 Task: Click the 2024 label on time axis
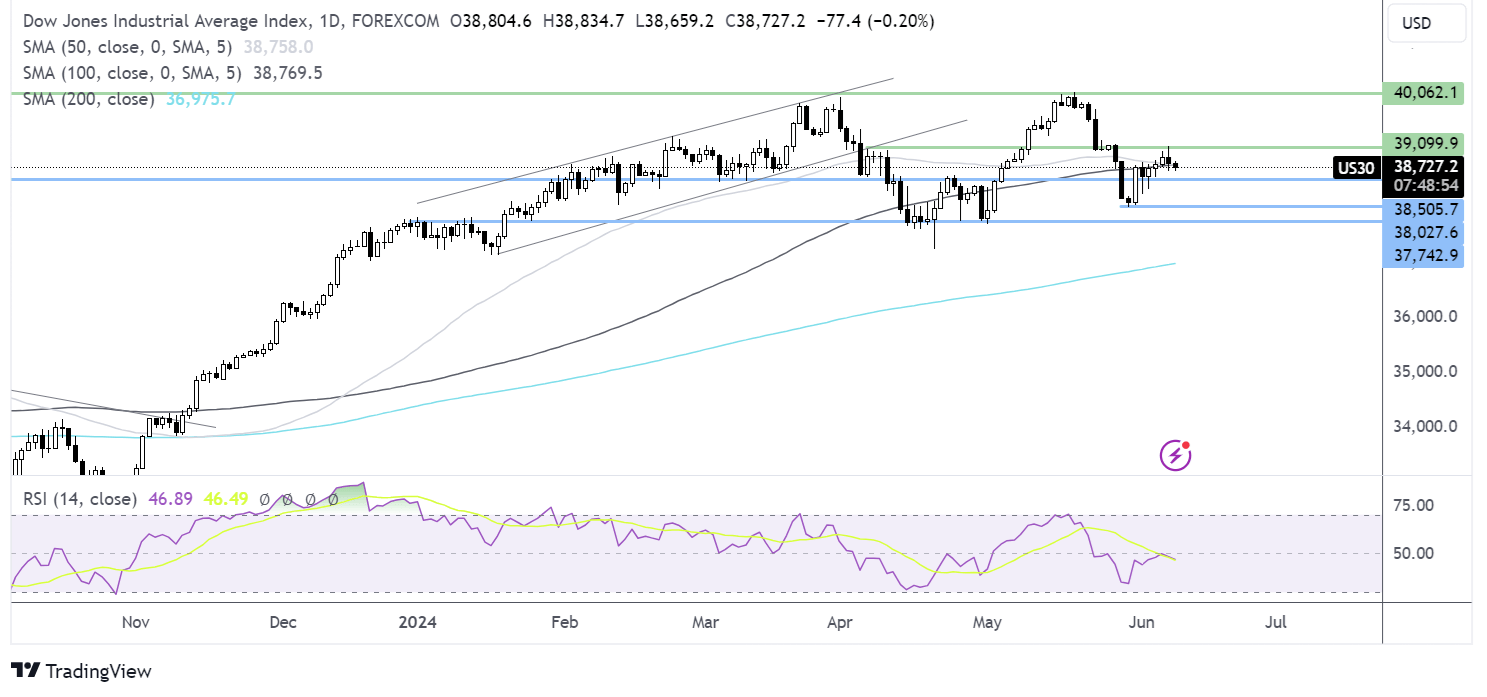(417, 622)
